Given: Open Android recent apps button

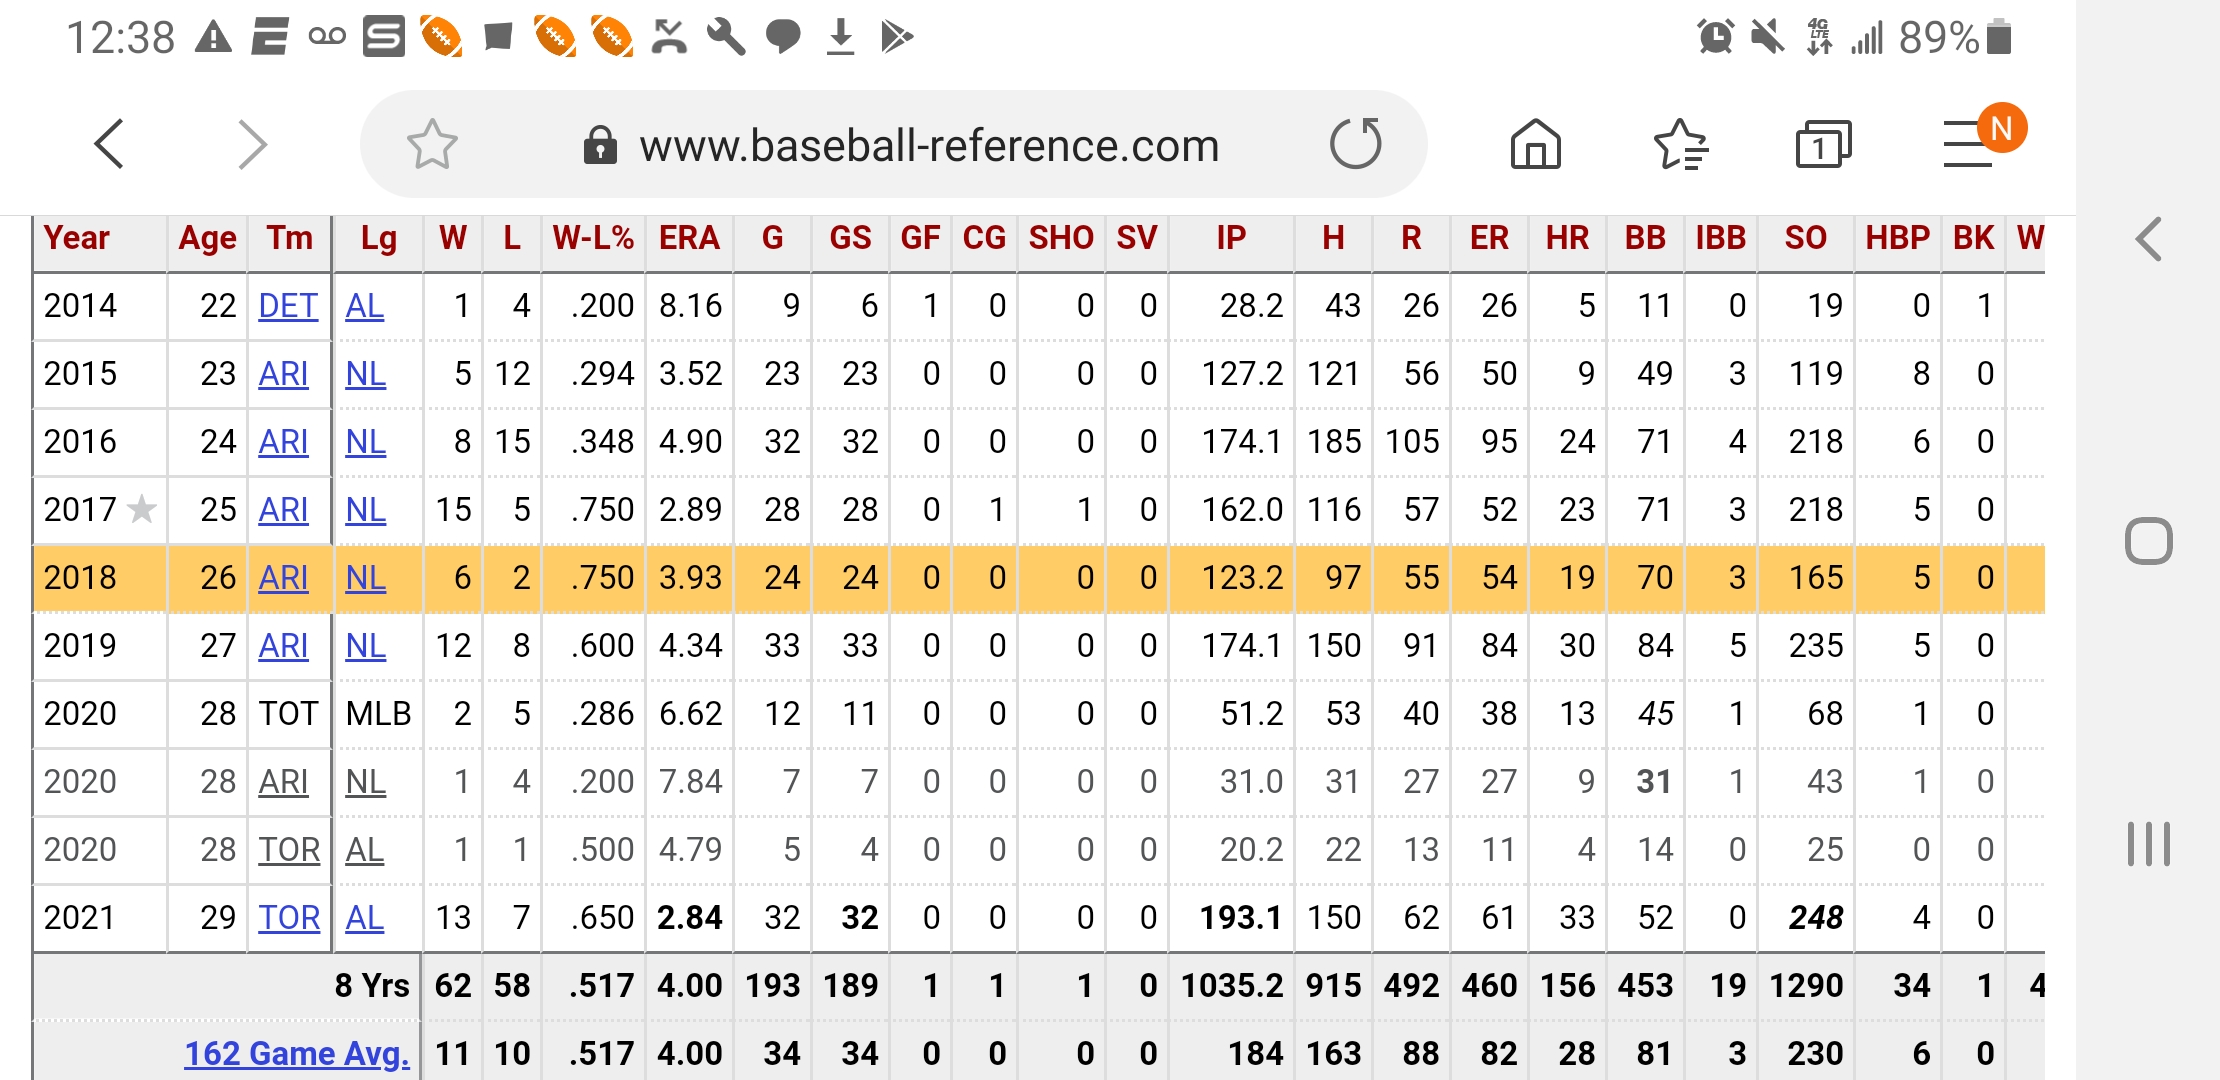Looking at the screenshot, I should [2148, 843].
